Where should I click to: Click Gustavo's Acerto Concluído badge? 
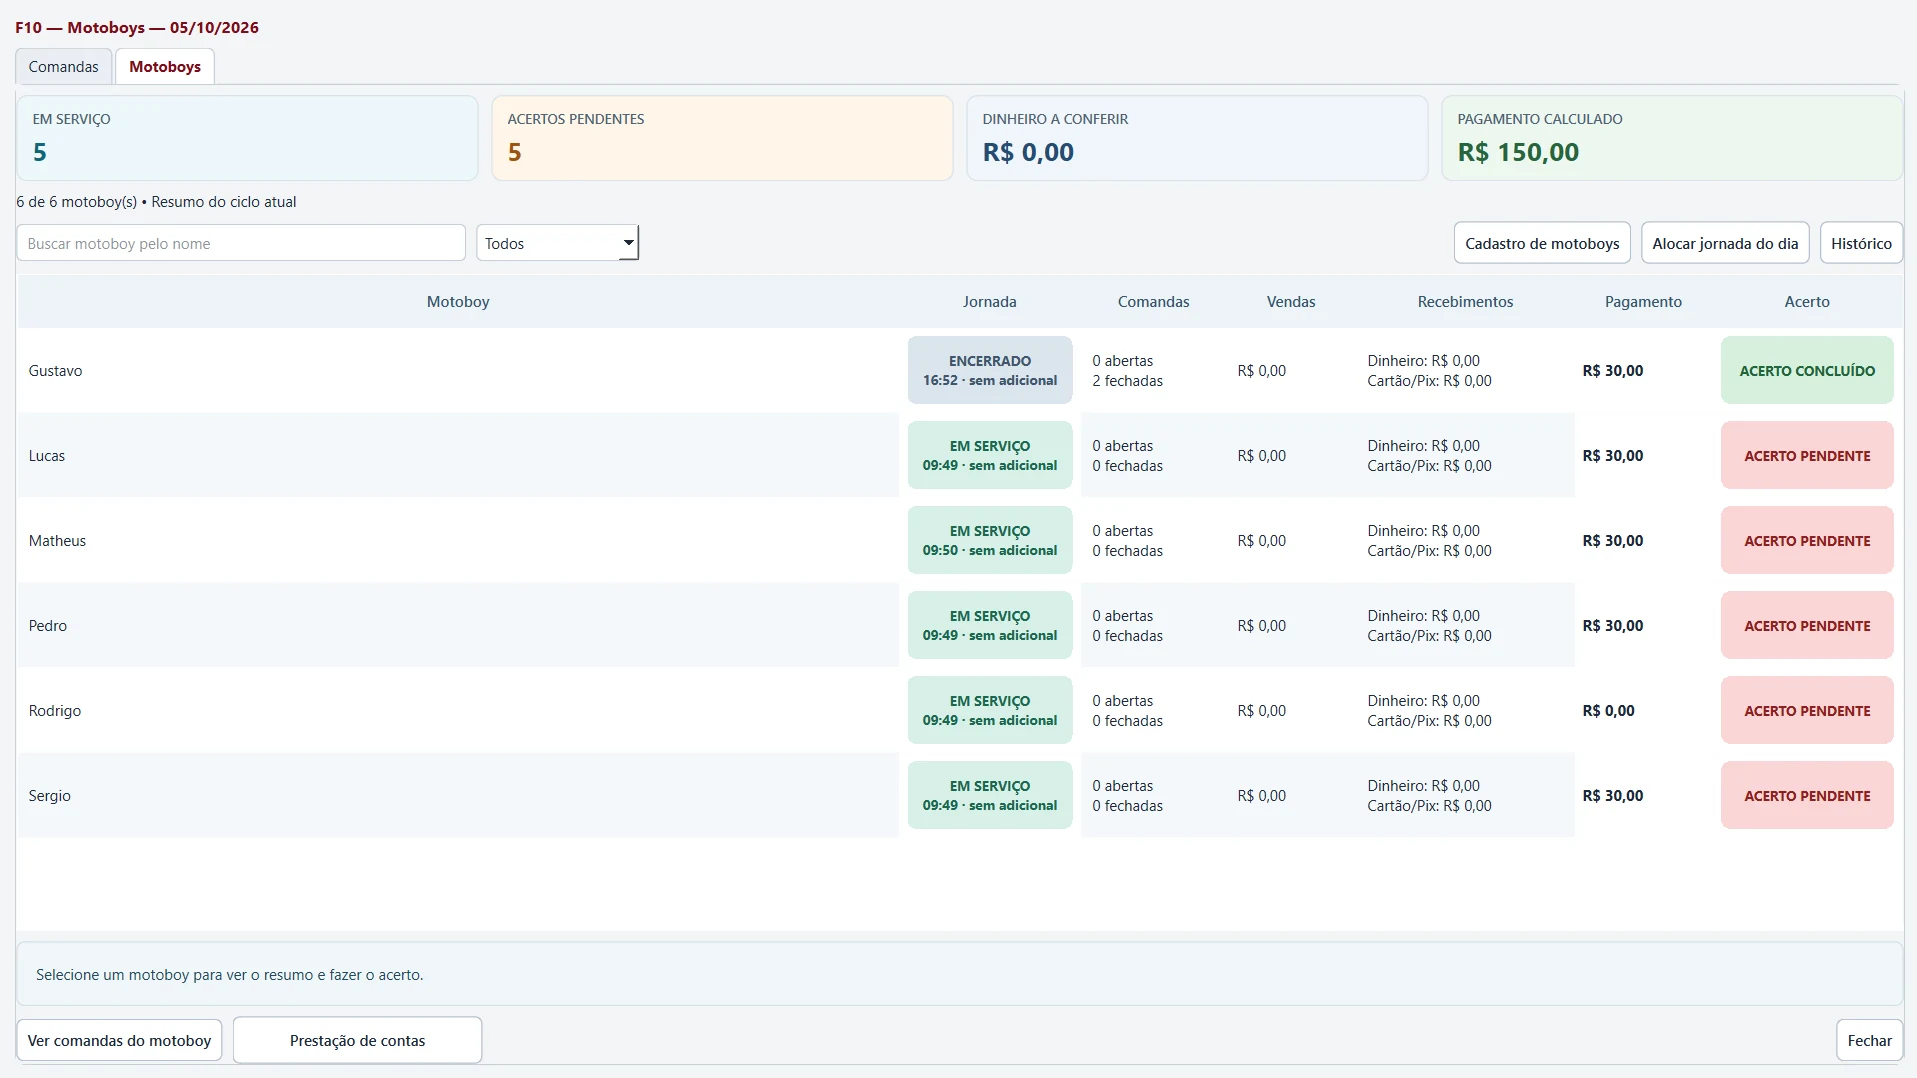pyautogui.click(x=1807, y=370)
